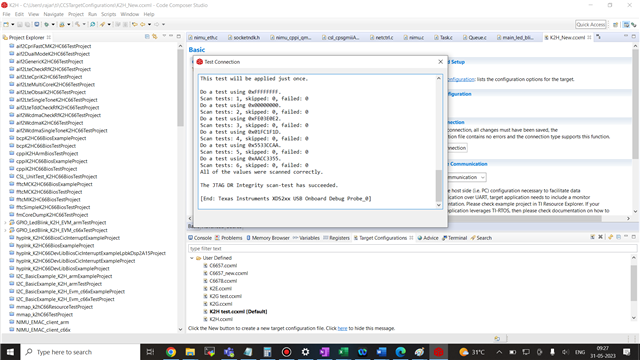Click the Search magnifier toolbar icon
Screen dimensions: 640x360
[x=93, y=24]
